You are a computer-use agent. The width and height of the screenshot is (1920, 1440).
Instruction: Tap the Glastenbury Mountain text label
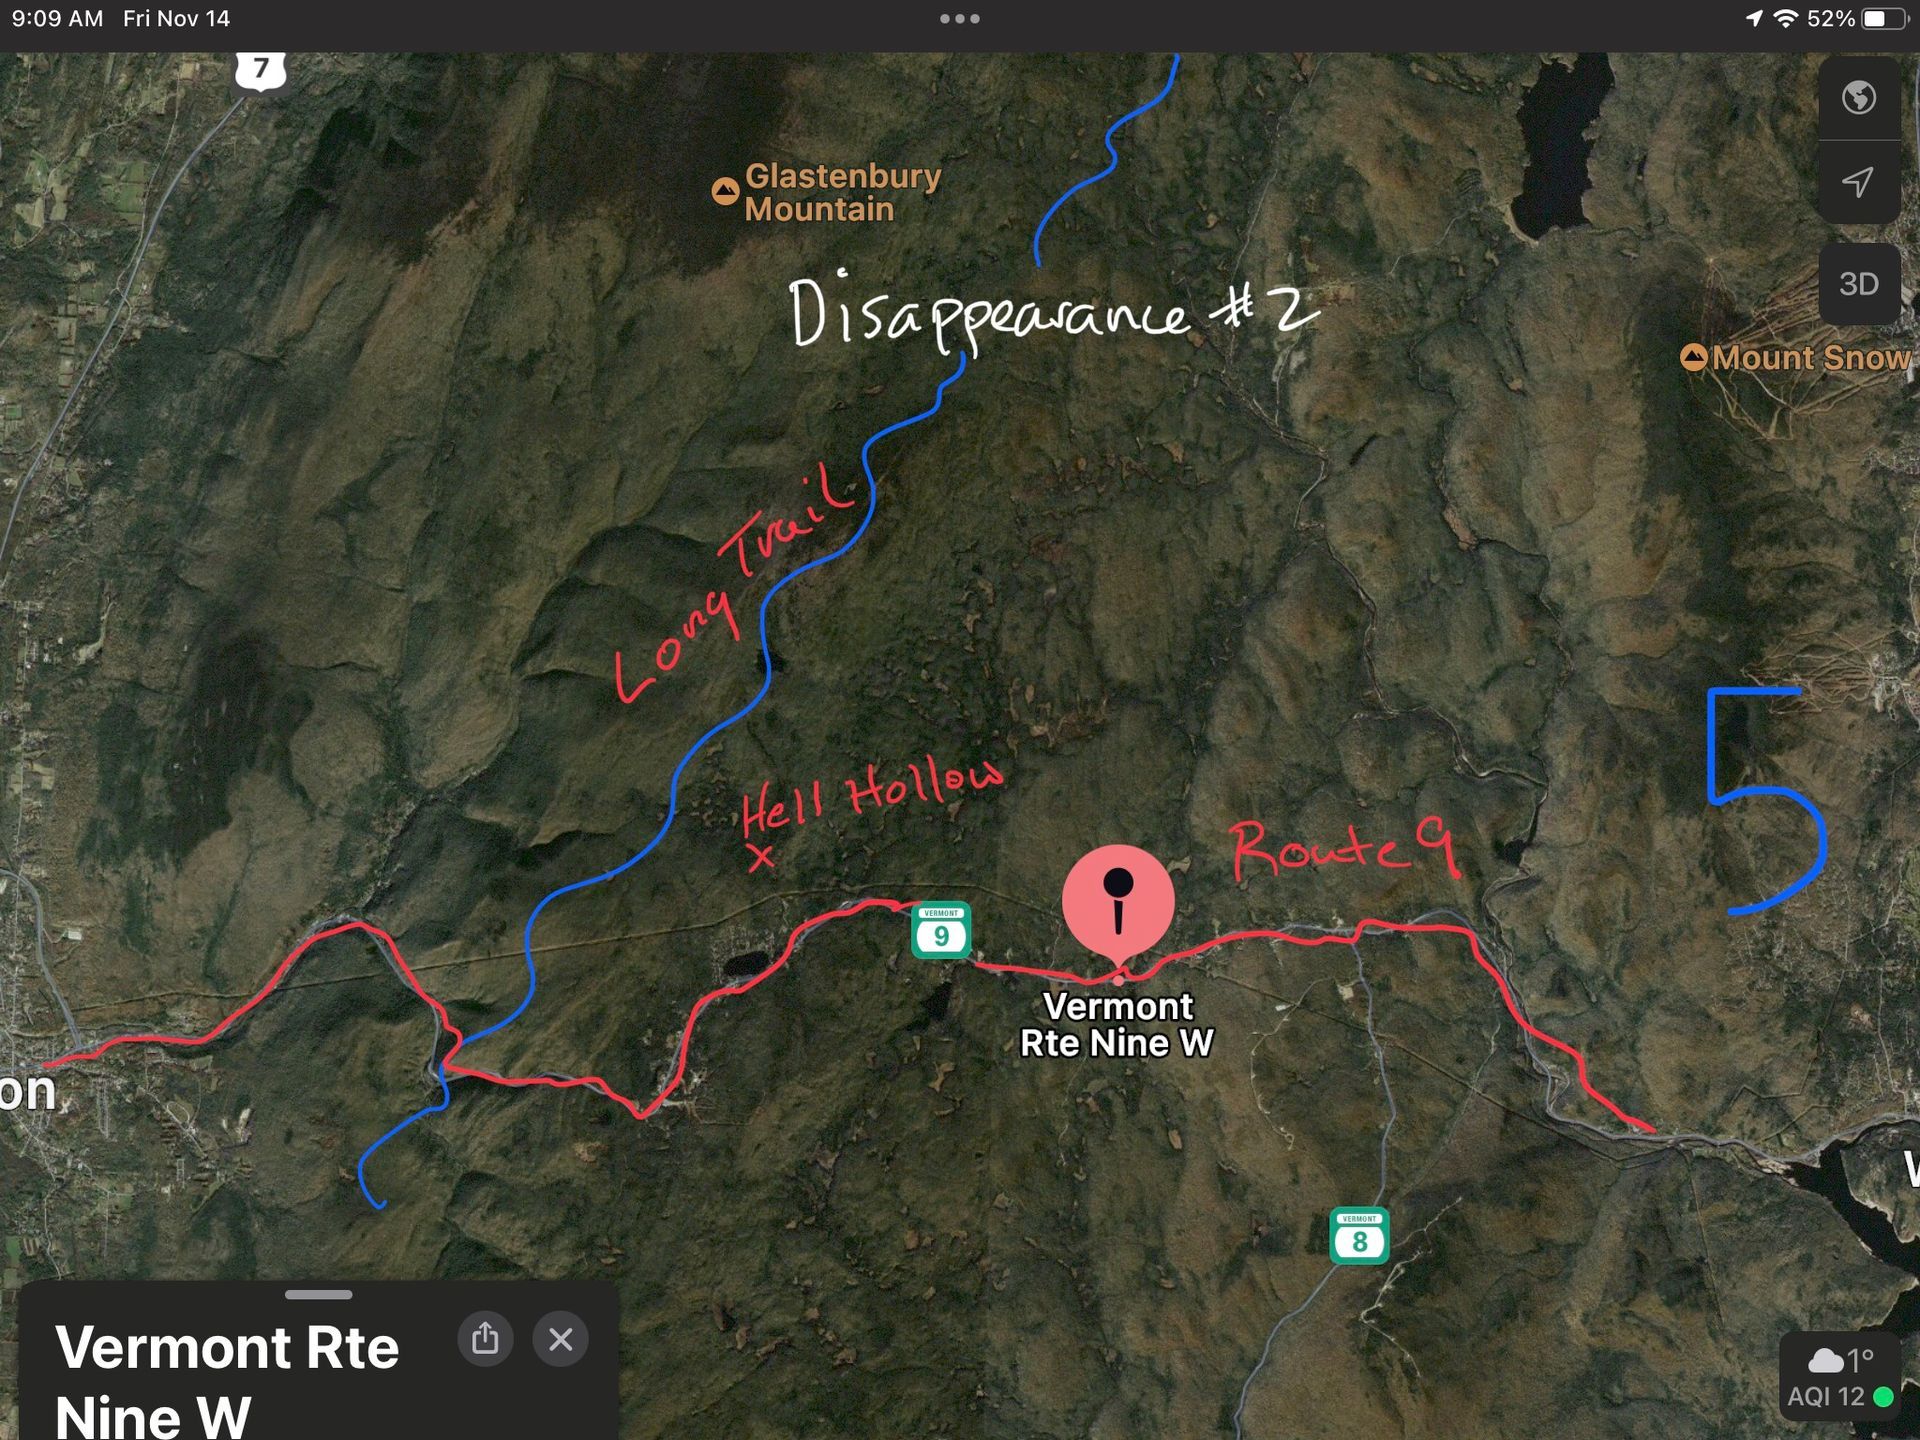(x=843, y=192)
